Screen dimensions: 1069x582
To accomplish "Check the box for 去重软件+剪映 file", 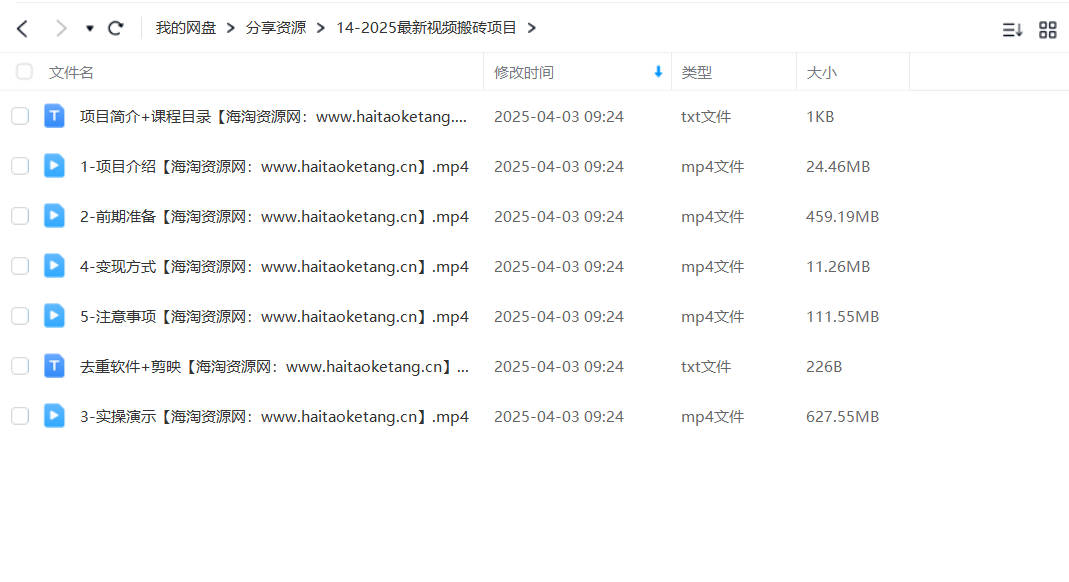I will [20, 366].
